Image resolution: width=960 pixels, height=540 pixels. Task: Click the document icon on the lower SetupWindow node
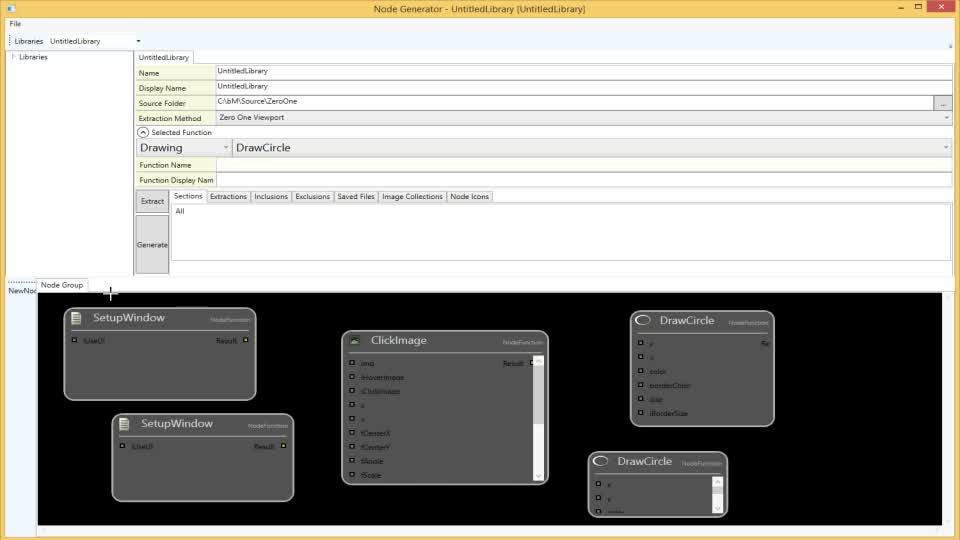(124, 424)
